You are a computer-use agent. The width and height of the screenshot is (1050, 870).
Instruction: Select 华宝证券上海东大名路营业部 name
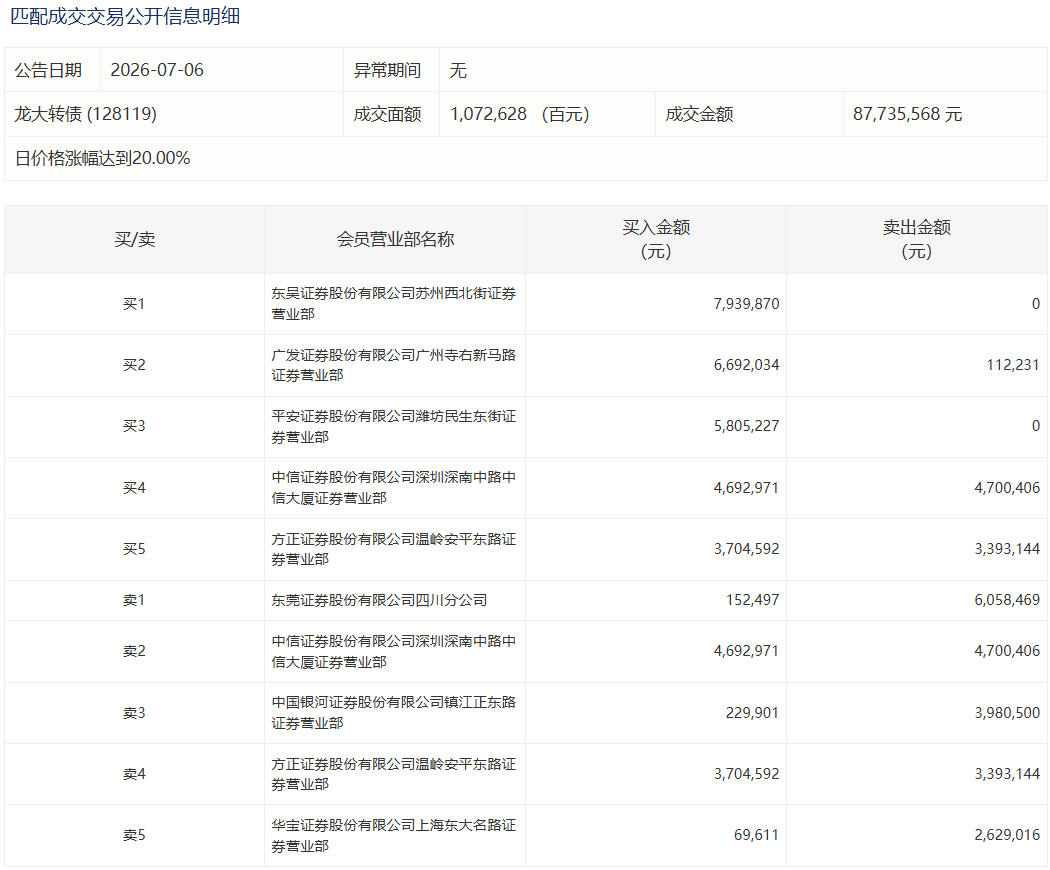[394, 836]
